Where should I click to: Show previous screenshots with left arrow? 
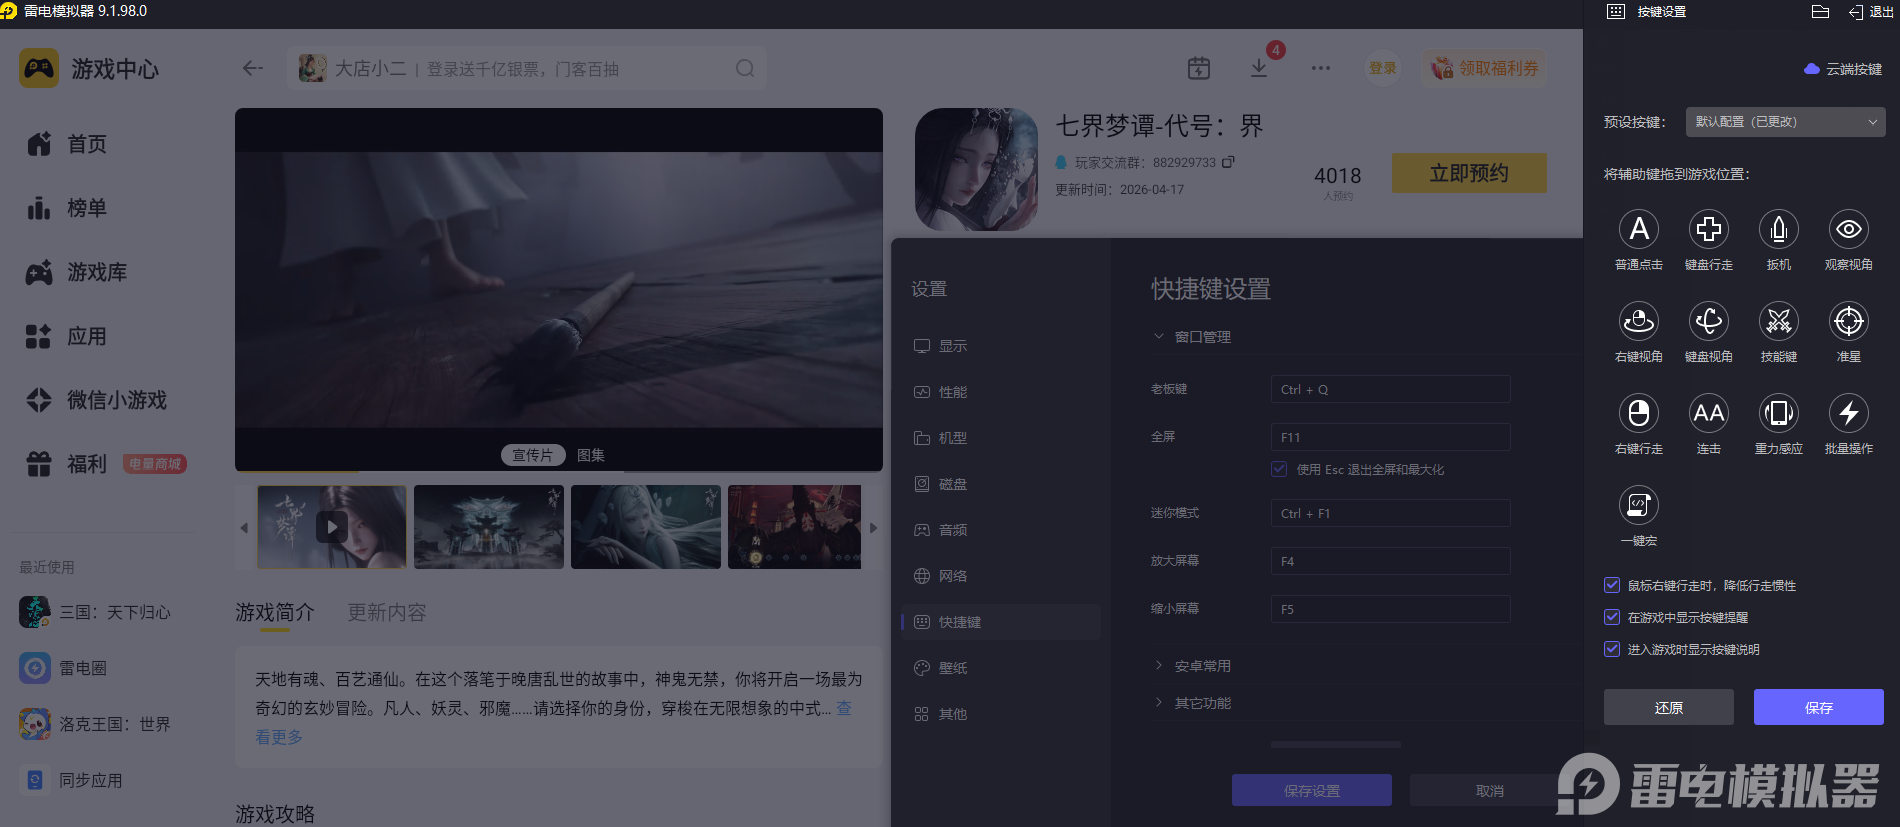pos(244,527)
